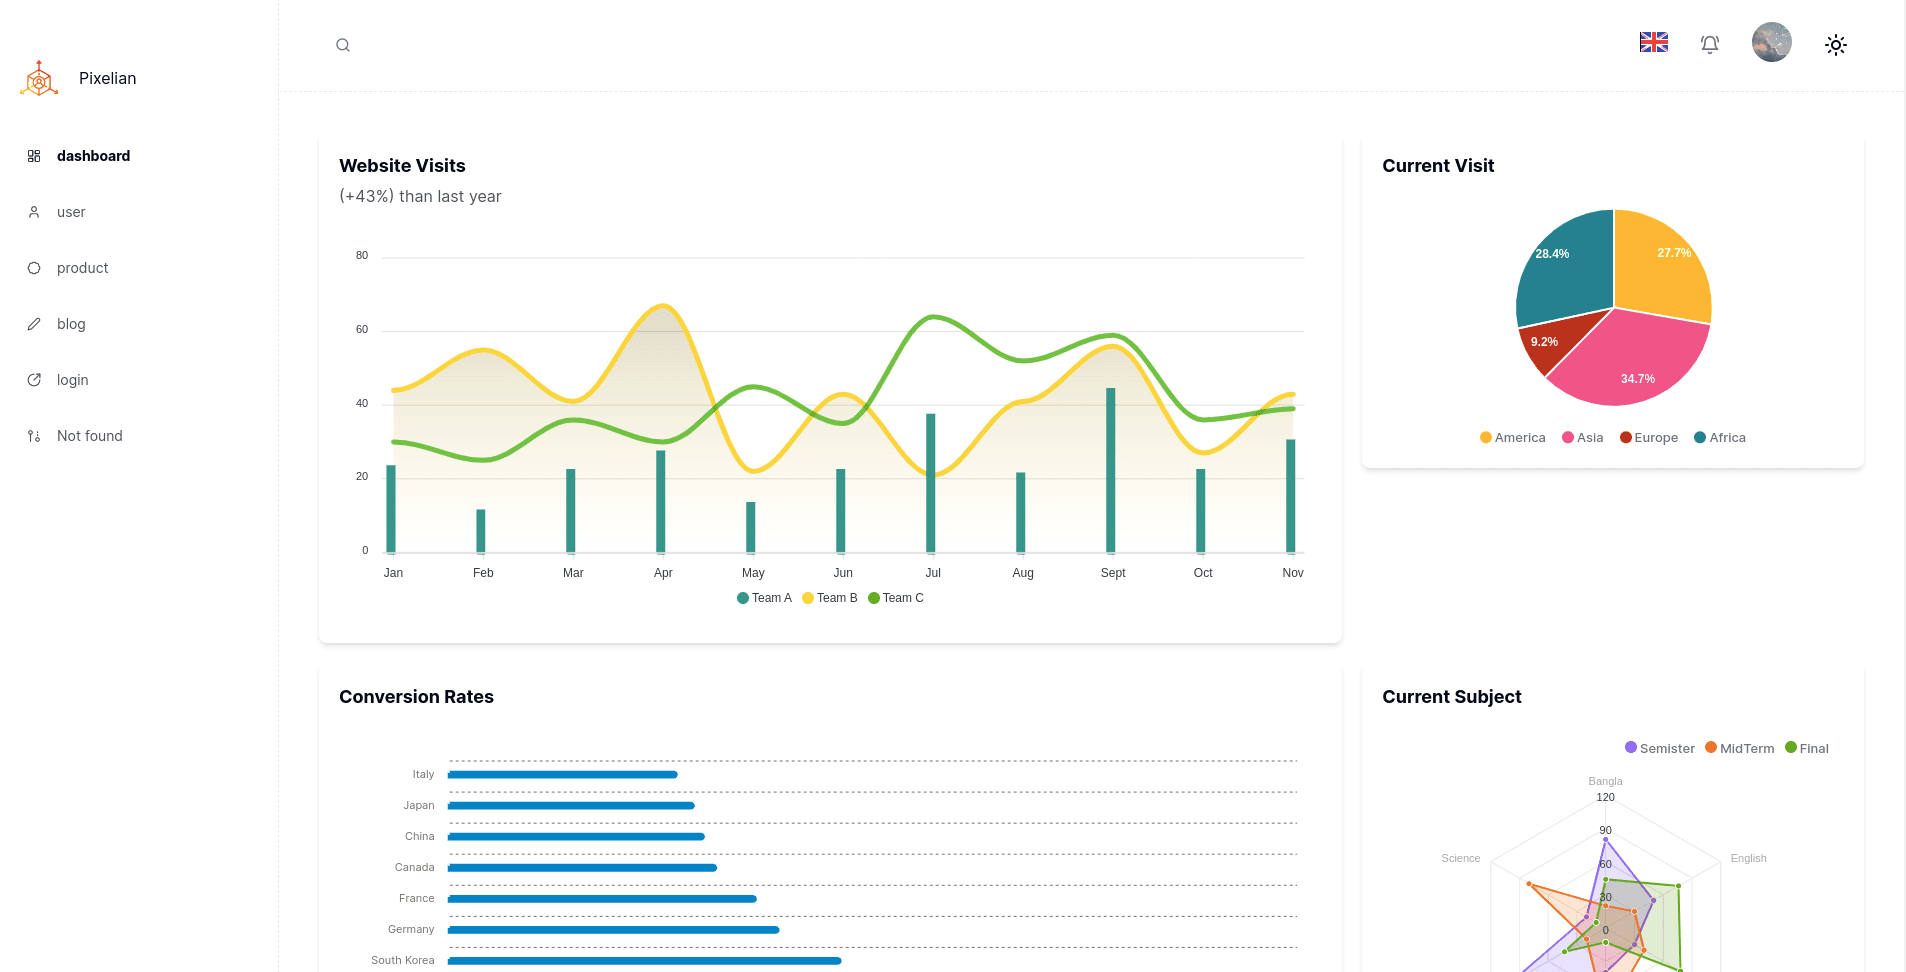Open the user avatar menu

1772,42
